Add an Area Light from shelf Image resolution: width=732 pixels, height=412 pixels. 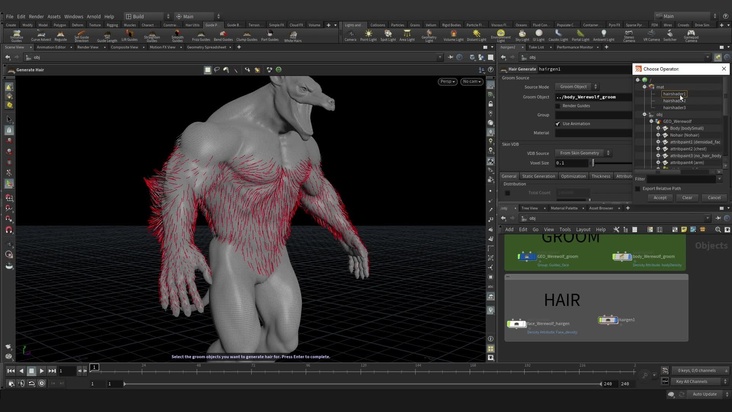click(x=407, y=35)
